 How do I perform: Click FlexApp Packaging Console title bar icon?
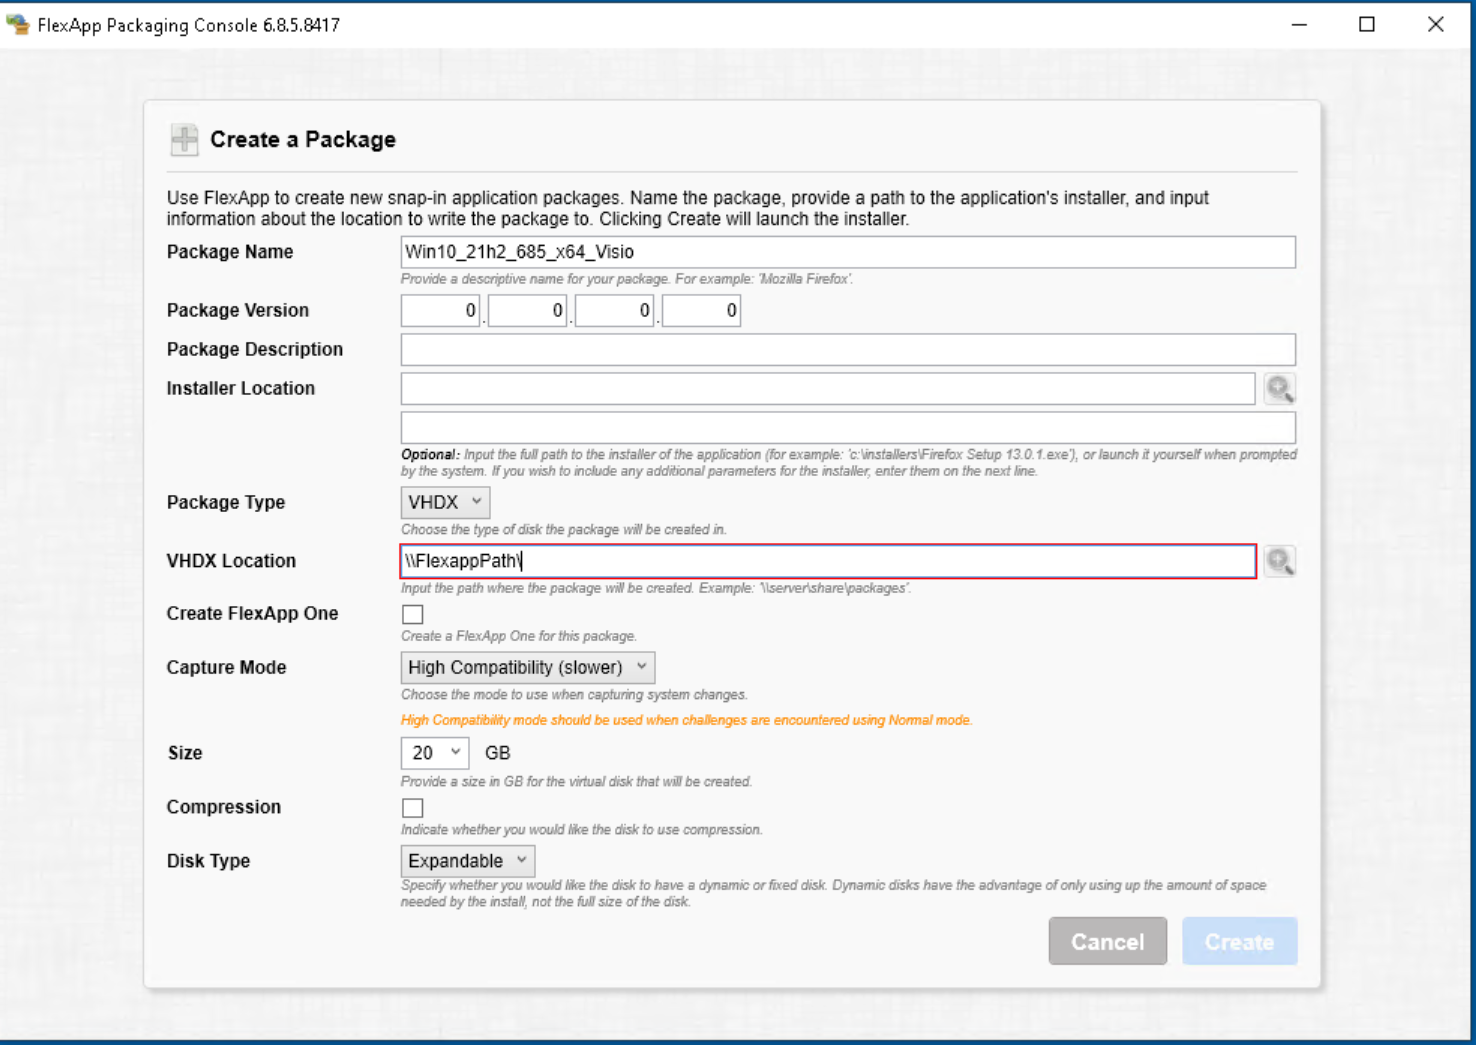click(17, 25)
